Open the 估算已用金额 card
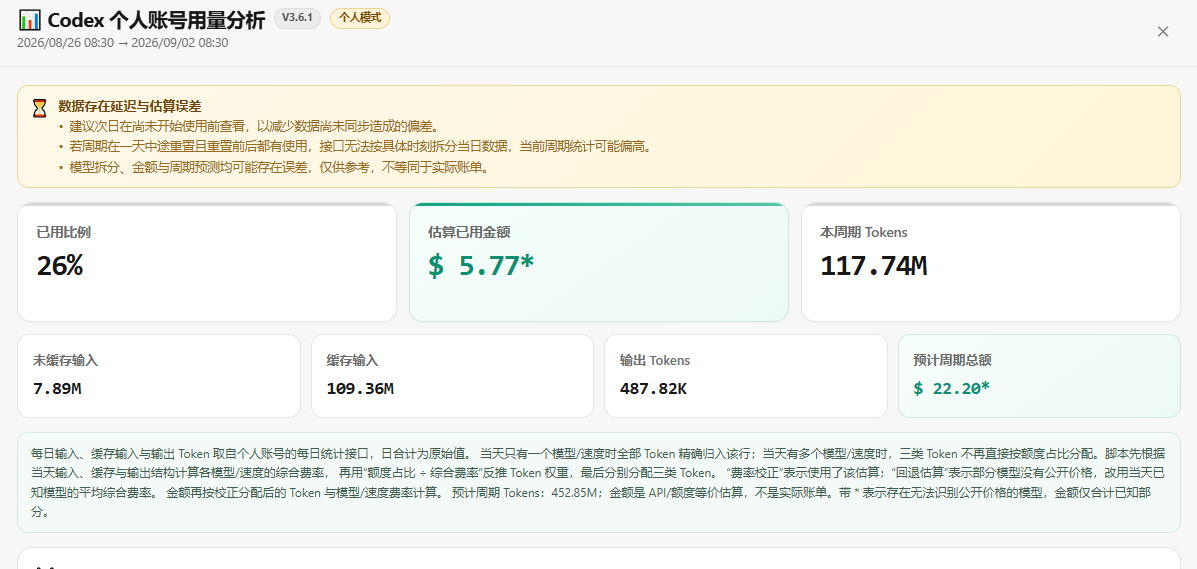Screen dimensions: 1197x569 click(598, 262)
